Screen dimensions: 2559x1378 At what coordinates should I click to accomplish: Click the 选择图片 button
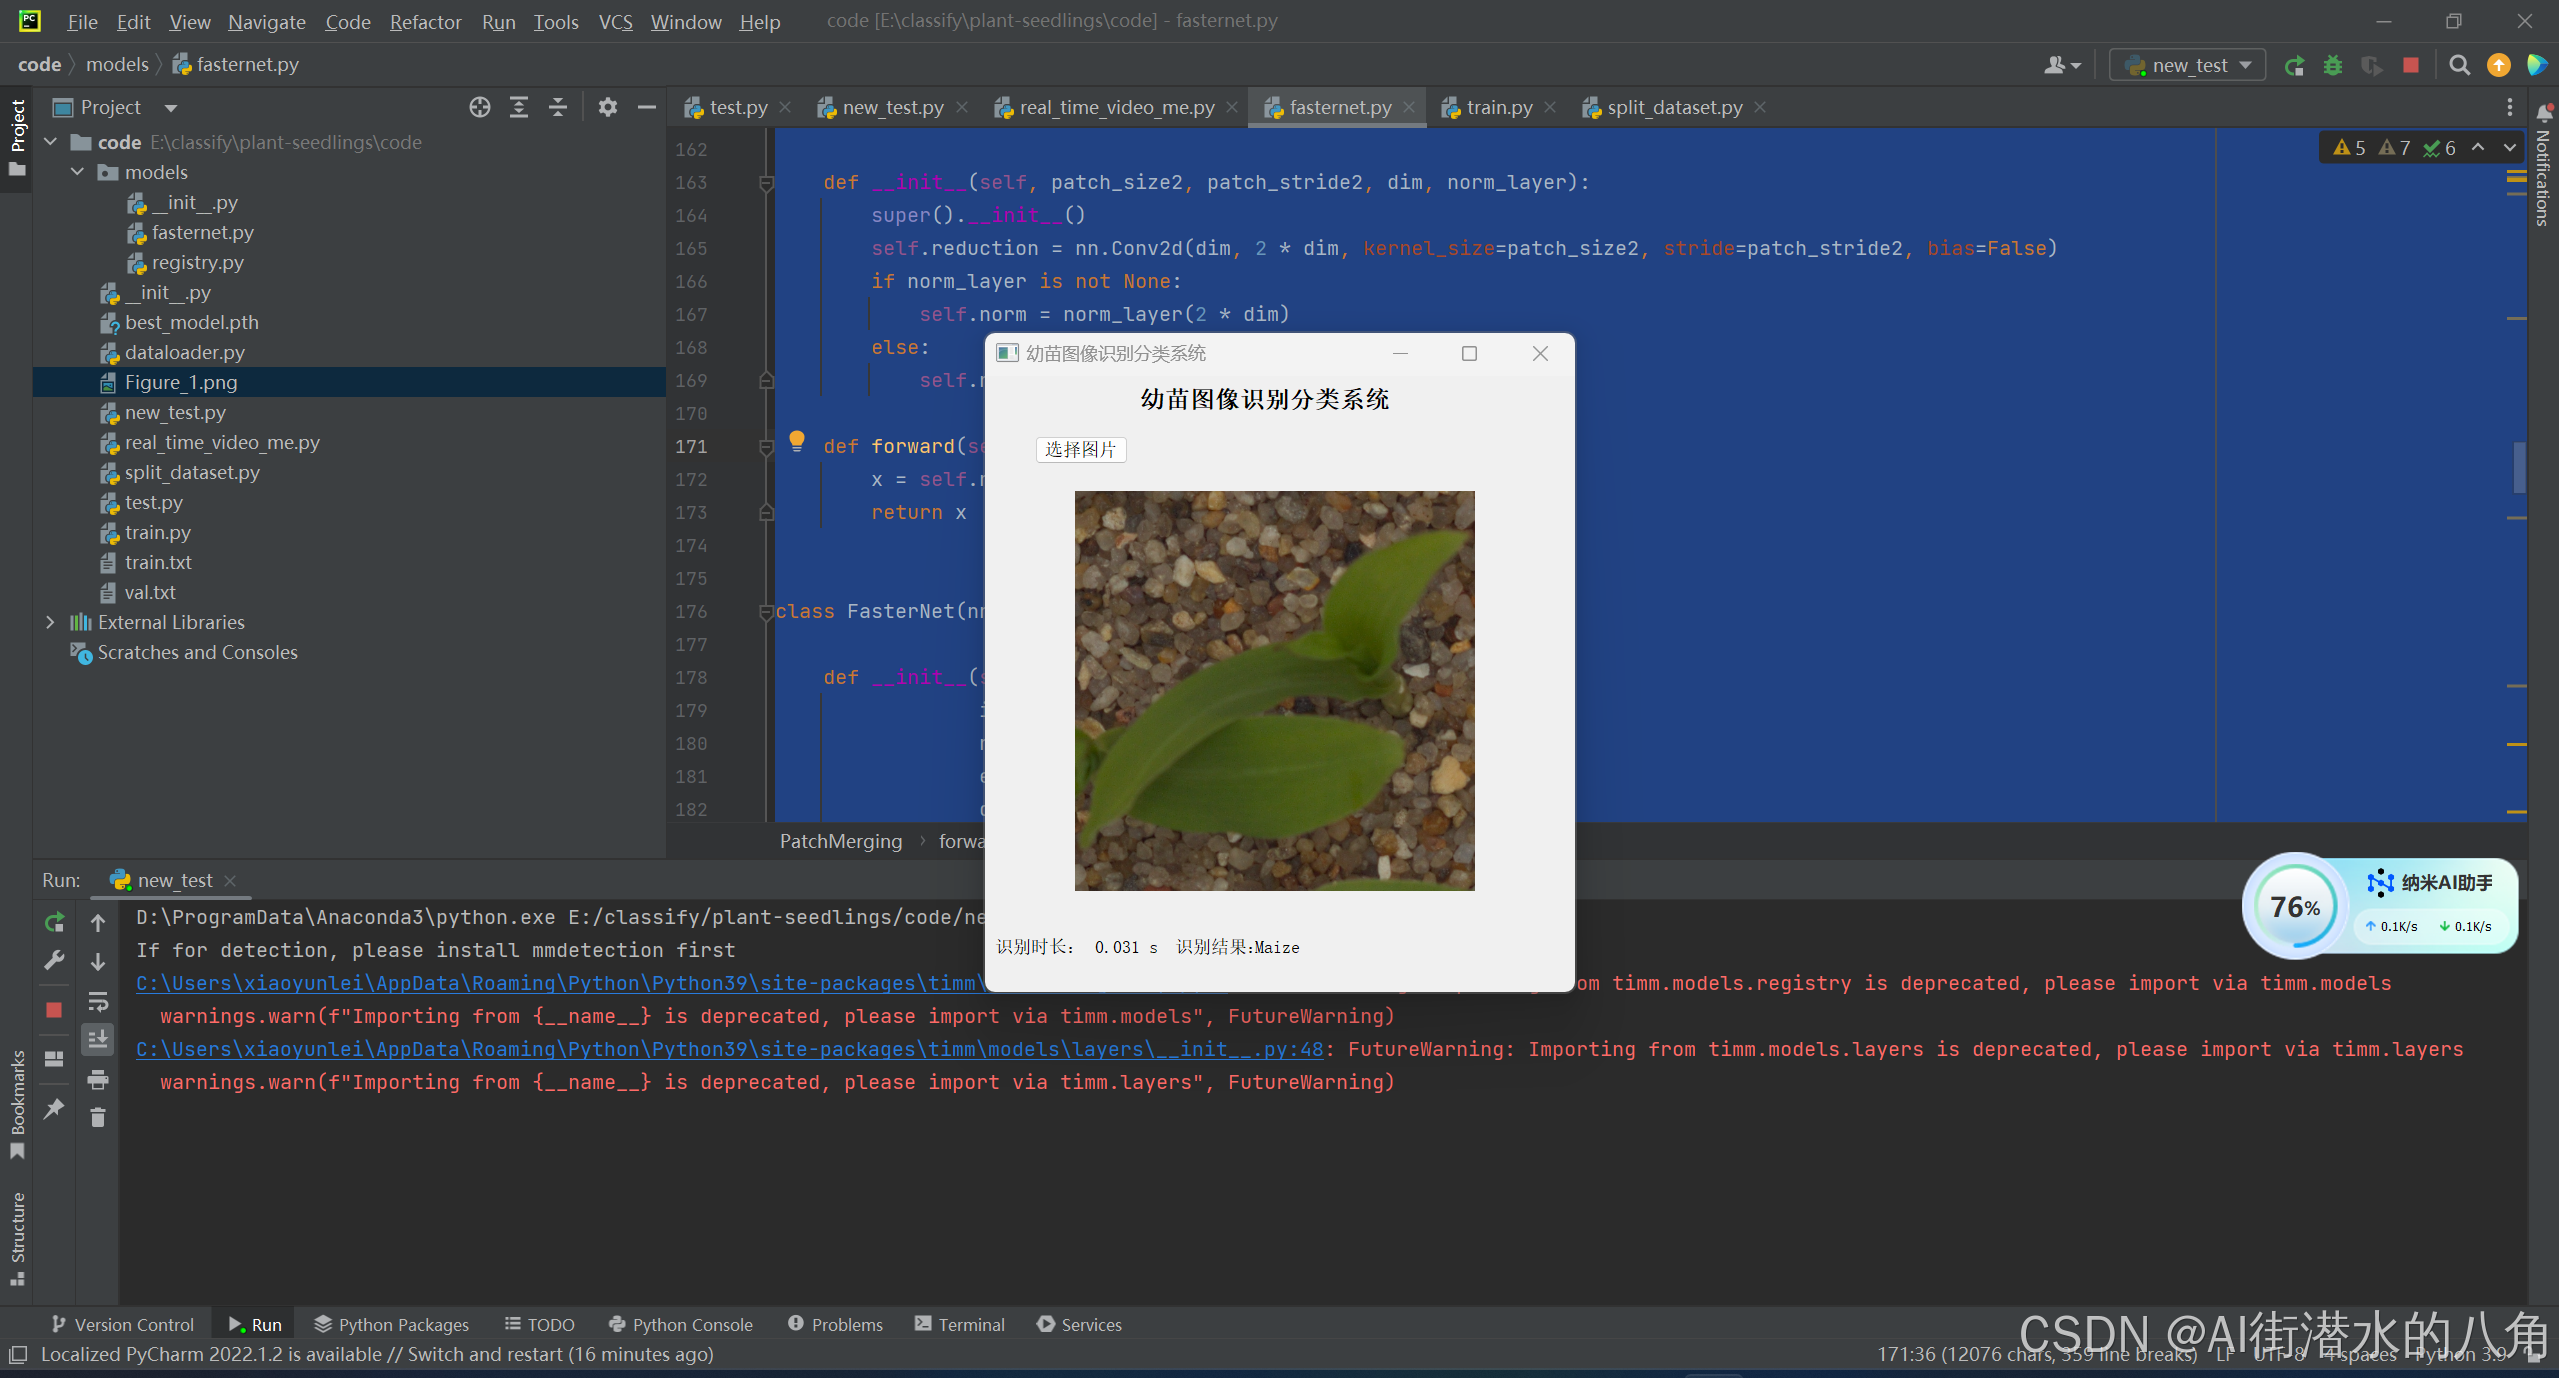[x=1080, y=449]
